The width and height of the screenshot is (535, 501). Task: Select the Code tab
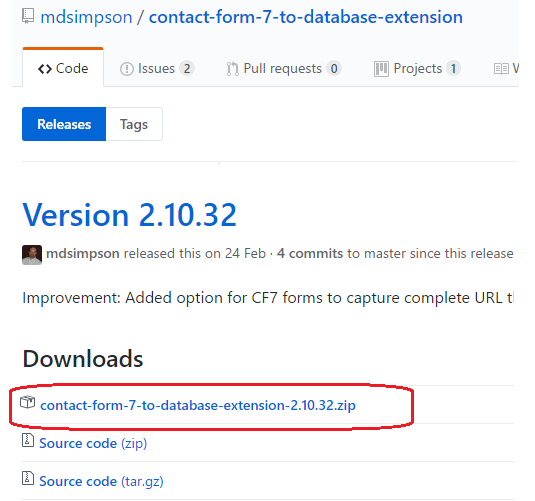pos(63,68)
